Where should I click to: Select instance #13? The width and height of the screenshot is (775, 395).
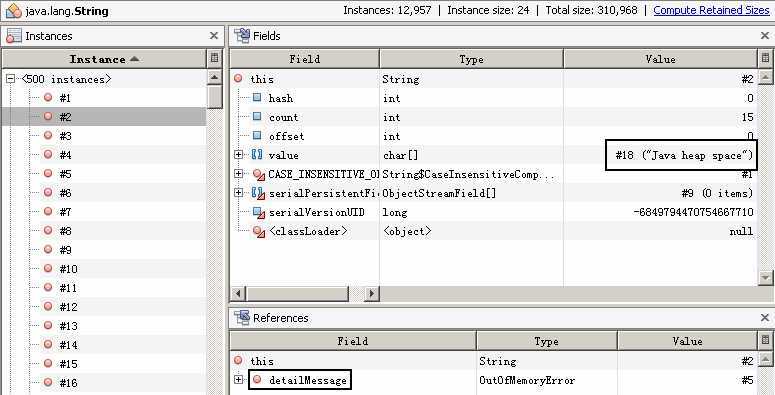[x=68, y=325]
